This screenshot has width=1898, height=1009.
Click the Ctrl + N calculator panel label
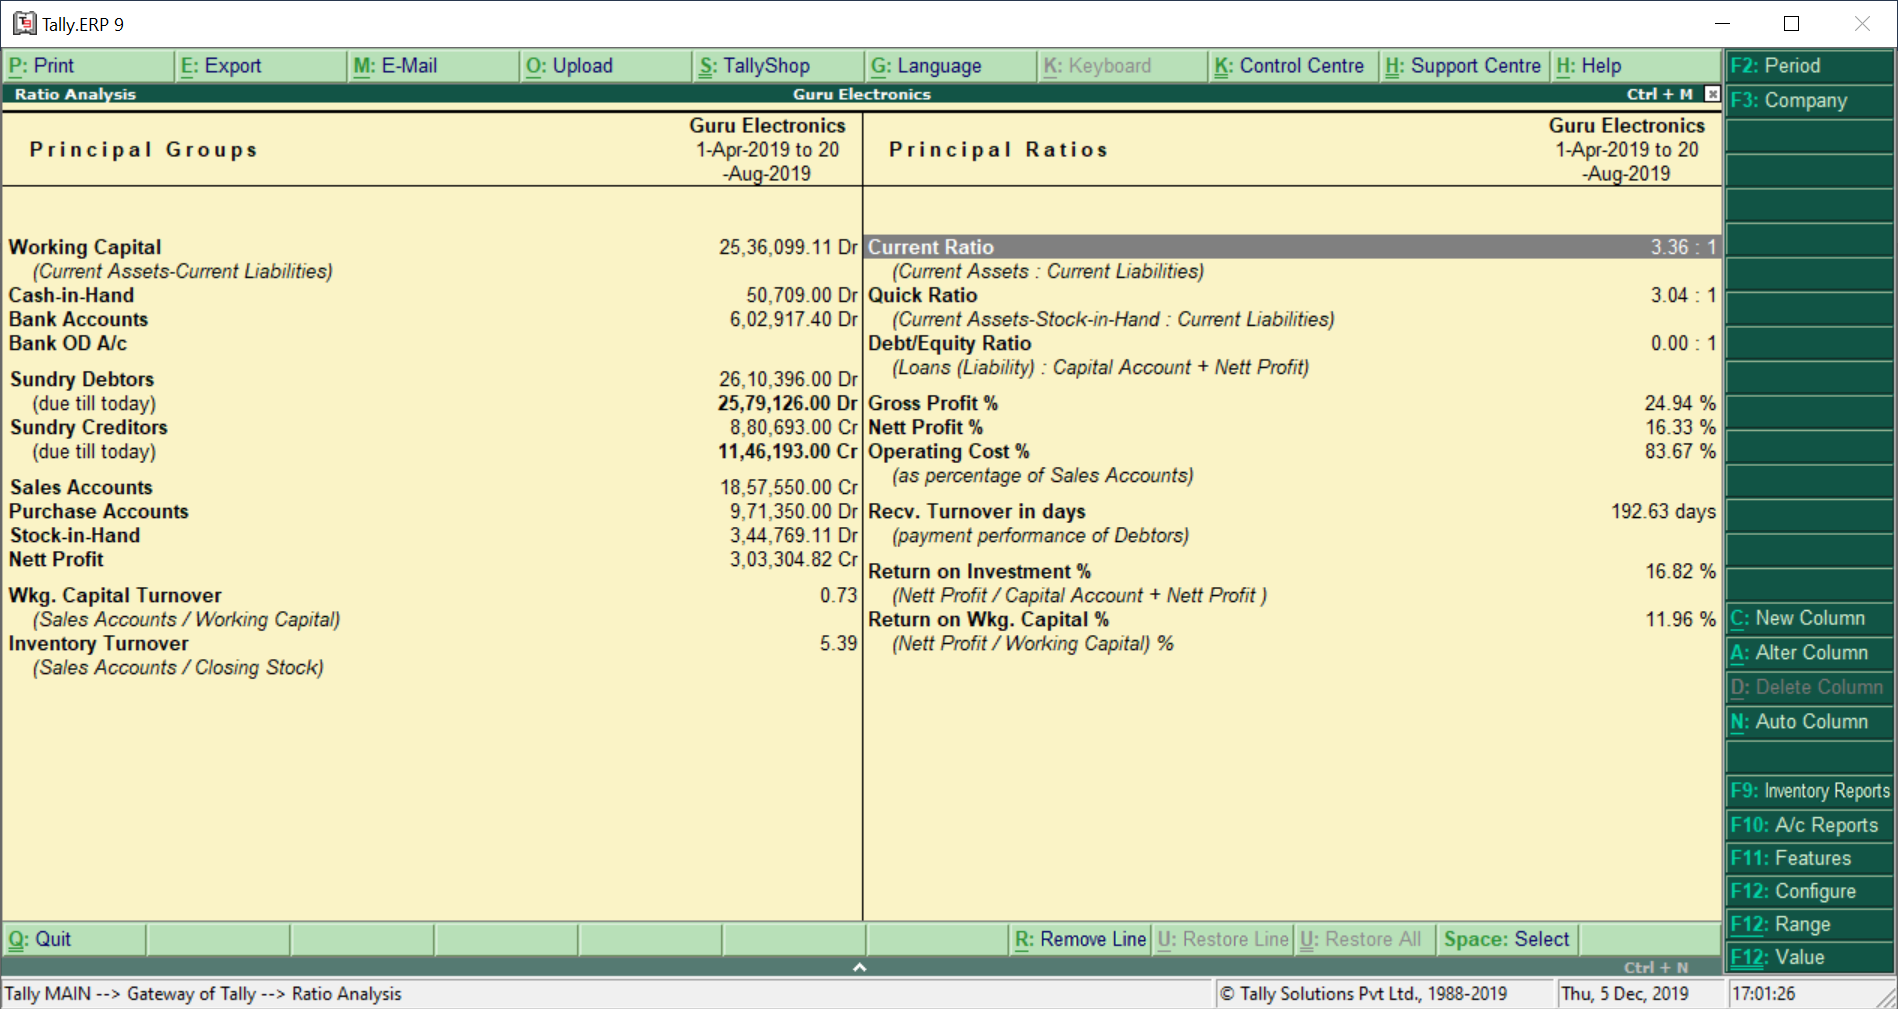(x=1656, y=967)
